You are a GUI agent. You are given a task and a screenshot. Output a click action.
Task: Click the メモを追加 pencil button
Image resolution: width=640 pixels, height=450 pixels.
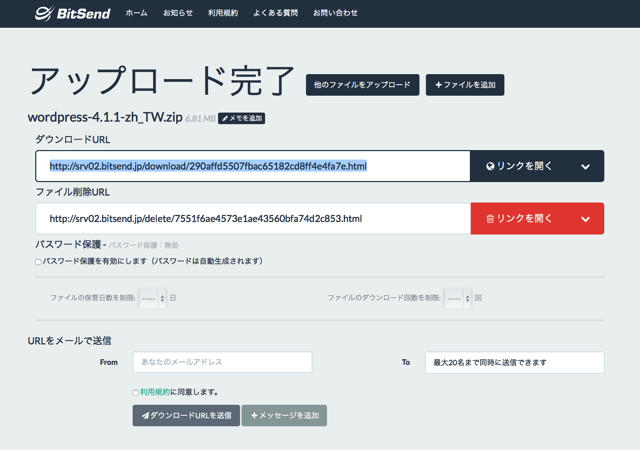pyautogui.click(x=242, y=118)
